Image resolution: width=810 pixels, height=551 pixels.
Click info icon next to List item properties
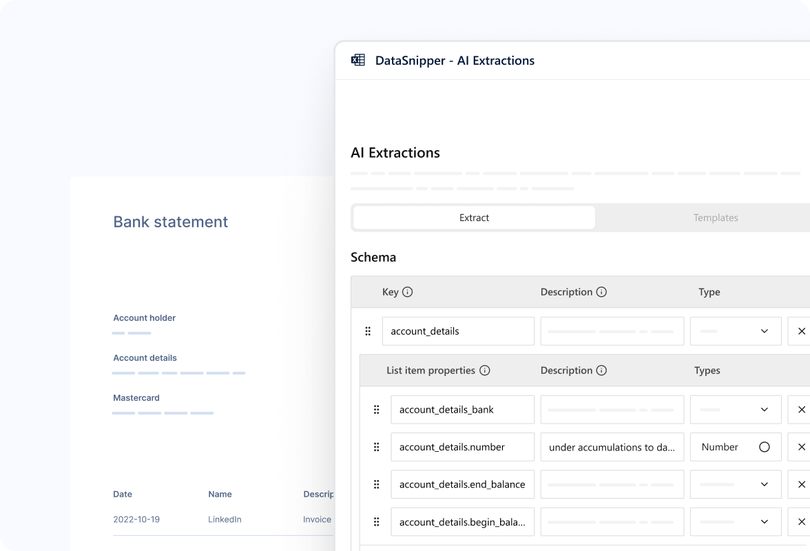tap(485, 371)
